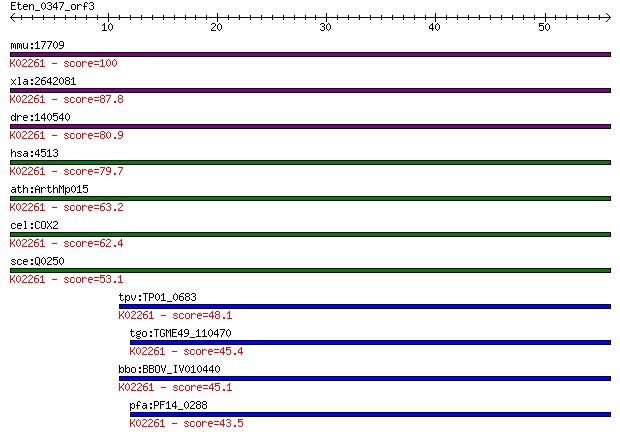Click the K02261 score=87.8 text
620x437 pixels.
[66, 99]
